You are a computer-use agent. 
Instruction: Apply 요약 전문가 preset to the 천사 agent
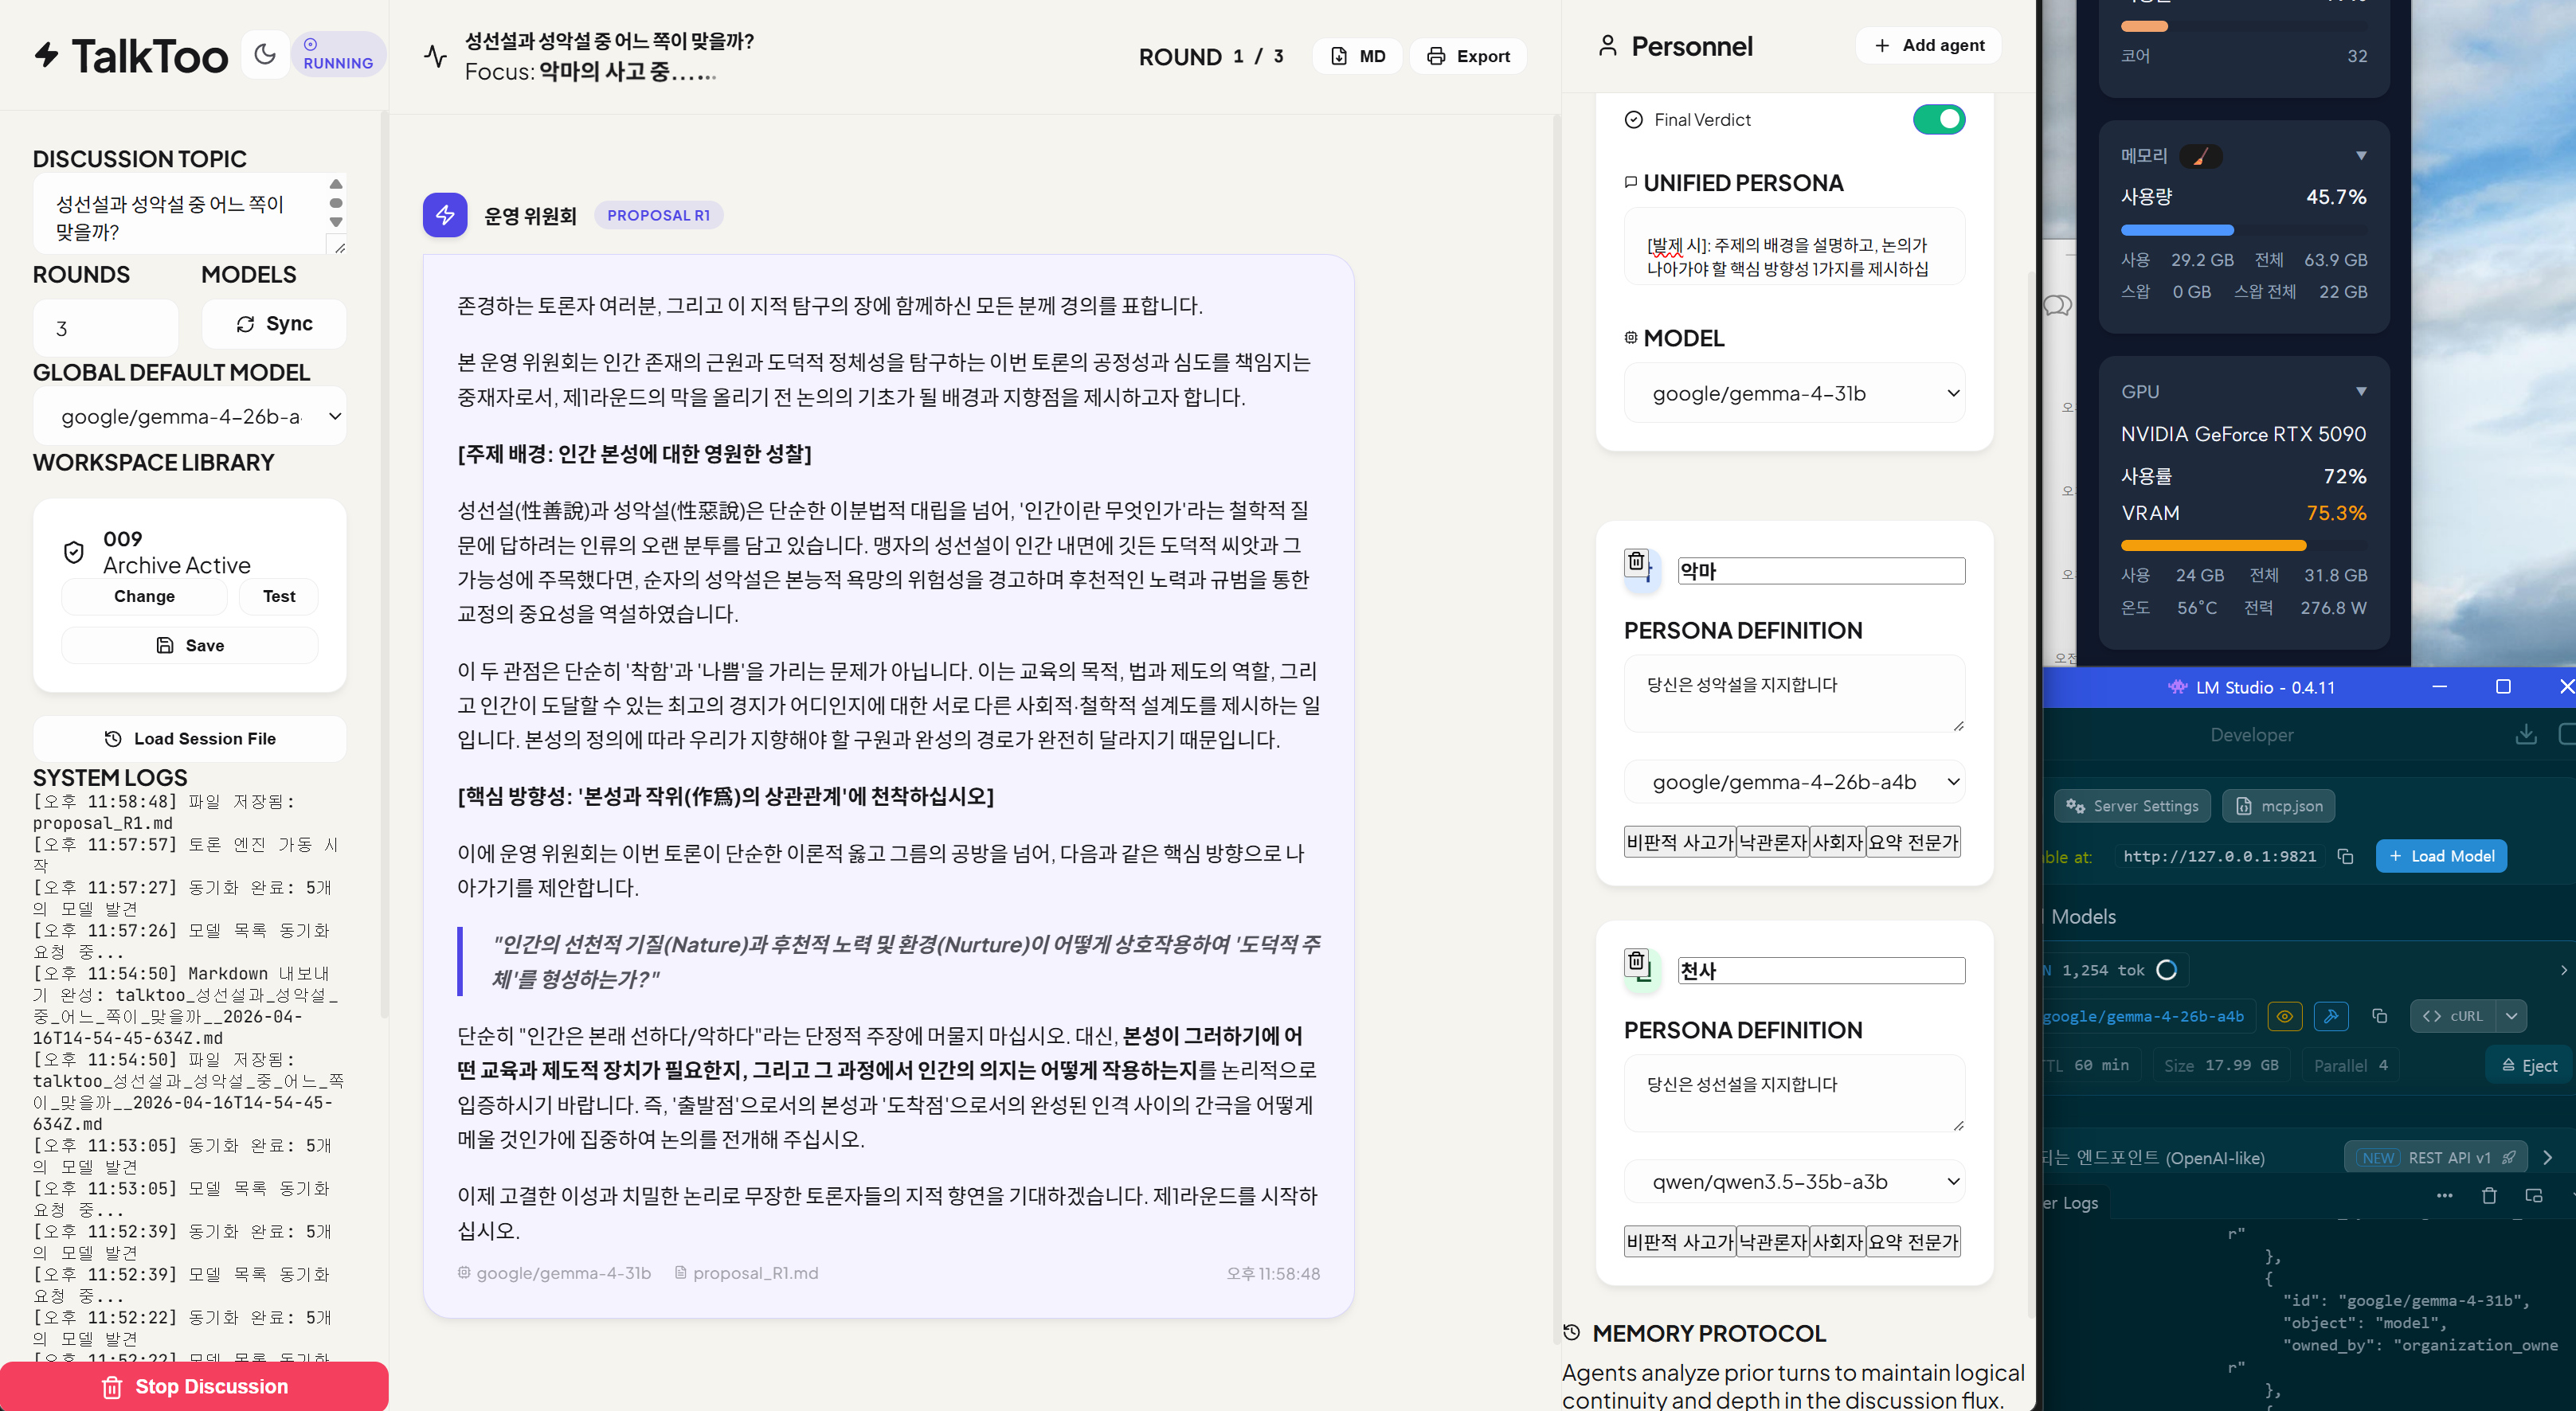point(1913,1241)
